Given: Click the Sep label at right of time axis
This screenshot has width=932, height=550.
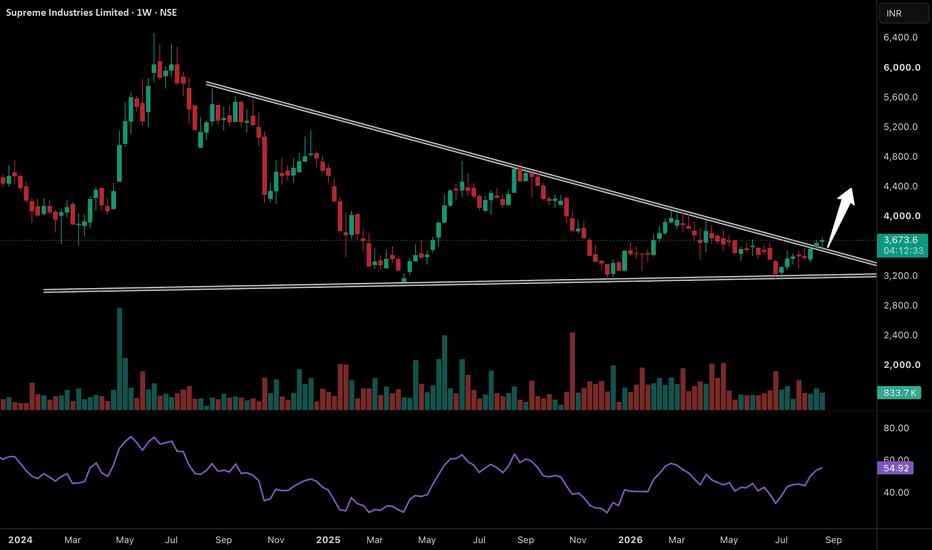Looking at the screenshot, I should [833, 540].
